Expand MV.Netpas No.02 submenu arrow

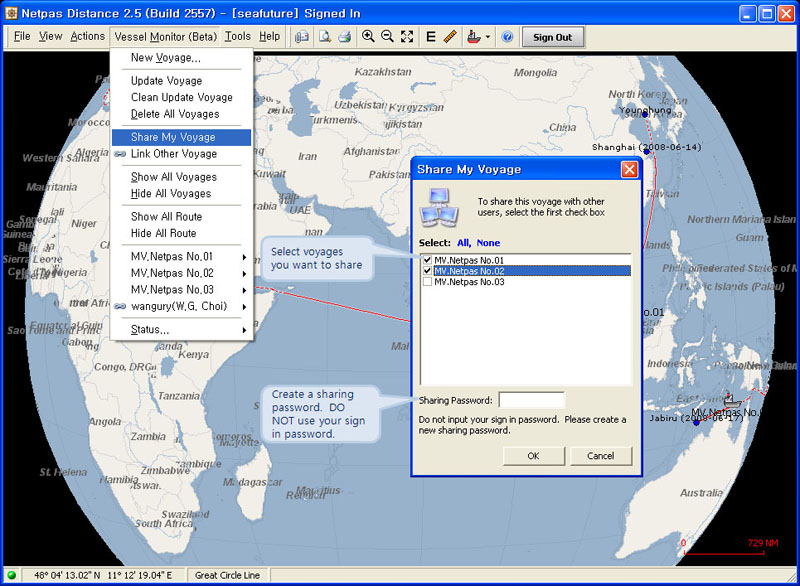(244, 274)
